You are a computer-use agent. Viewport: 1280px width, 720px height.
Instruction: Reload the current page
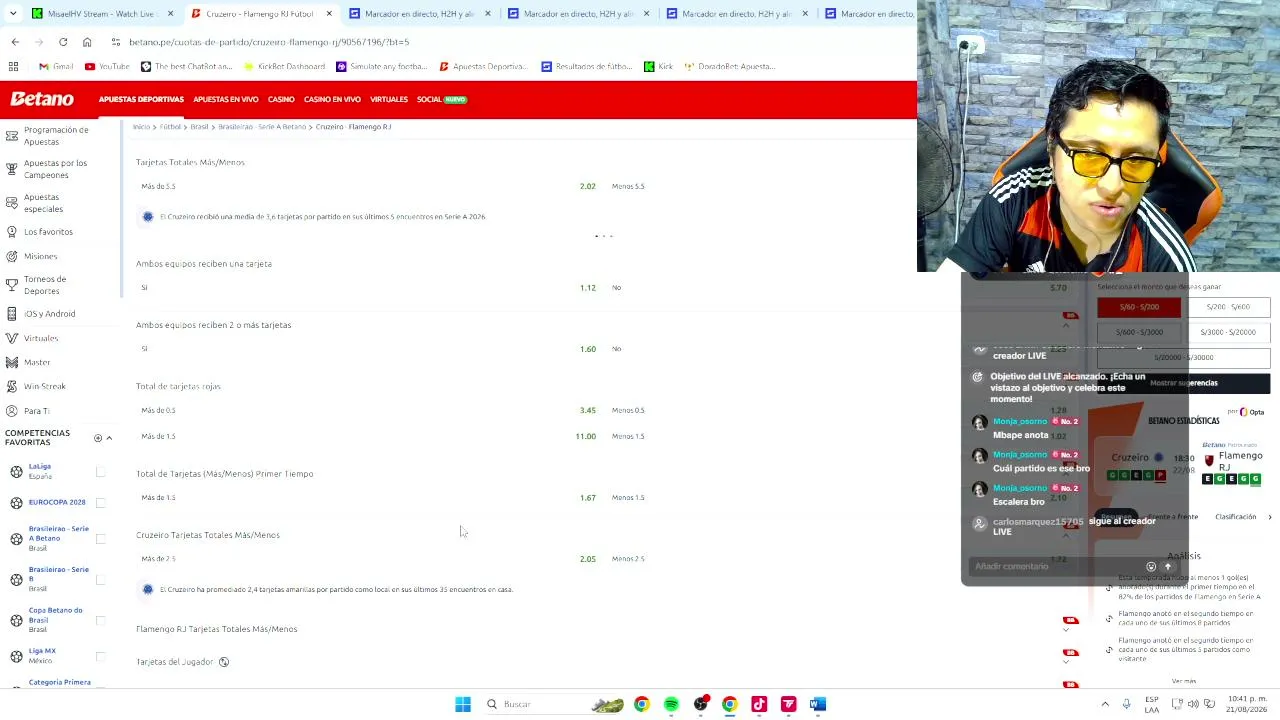63,42
